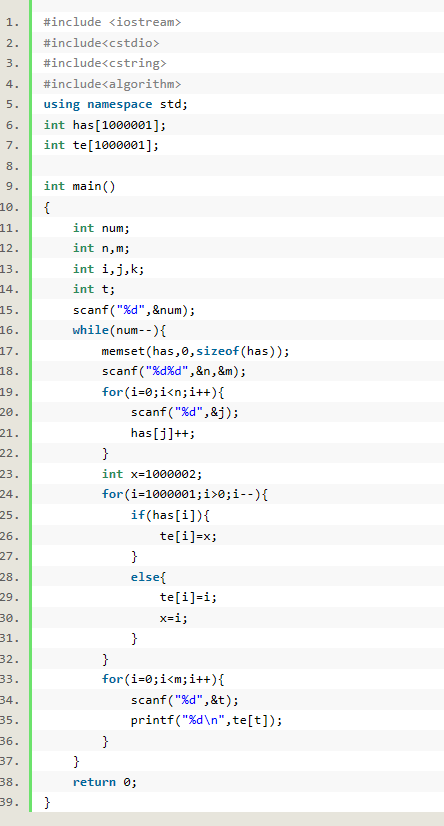Click line number 16 in the gutter
444x826 pixels.
[10, 330]
